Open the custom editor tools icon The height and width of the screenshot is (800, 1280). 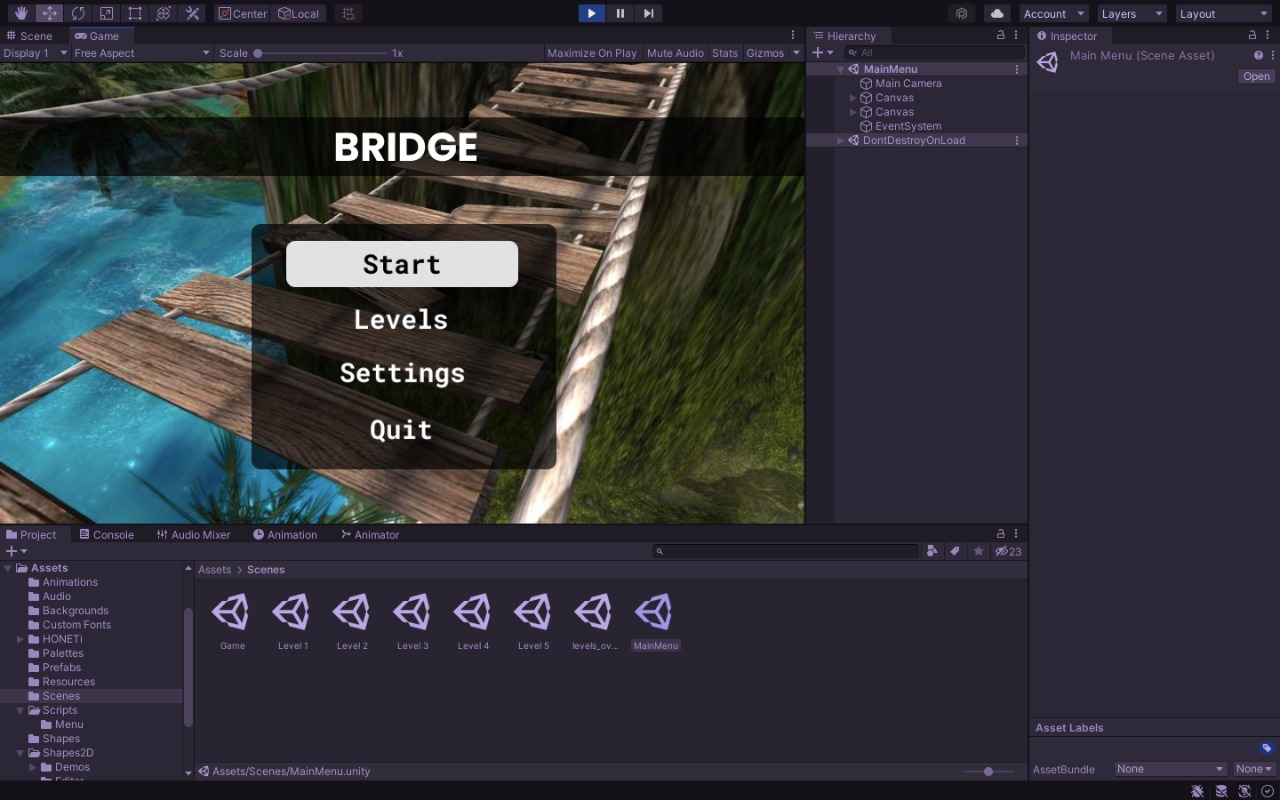193,13
